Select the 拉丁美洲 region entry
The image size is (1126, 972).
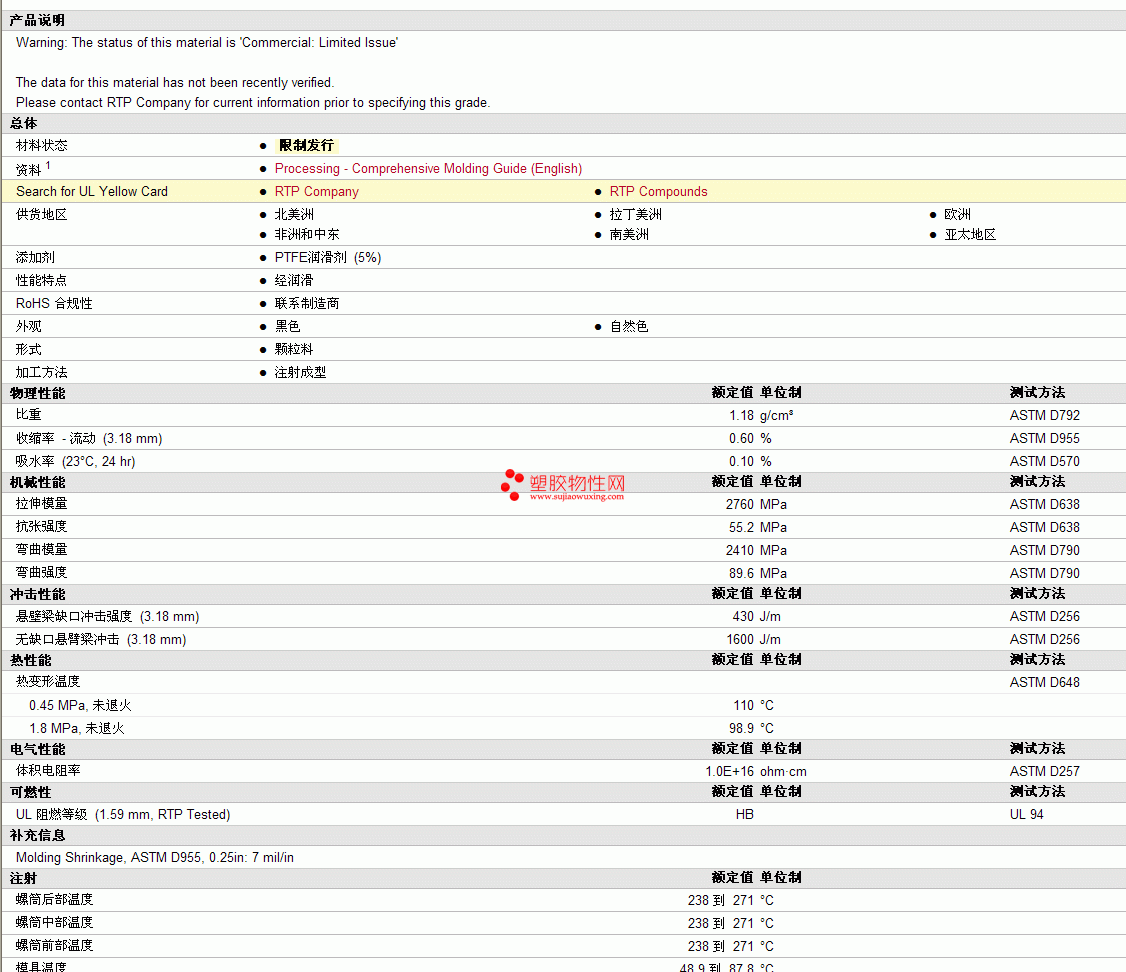click(636, 215)
